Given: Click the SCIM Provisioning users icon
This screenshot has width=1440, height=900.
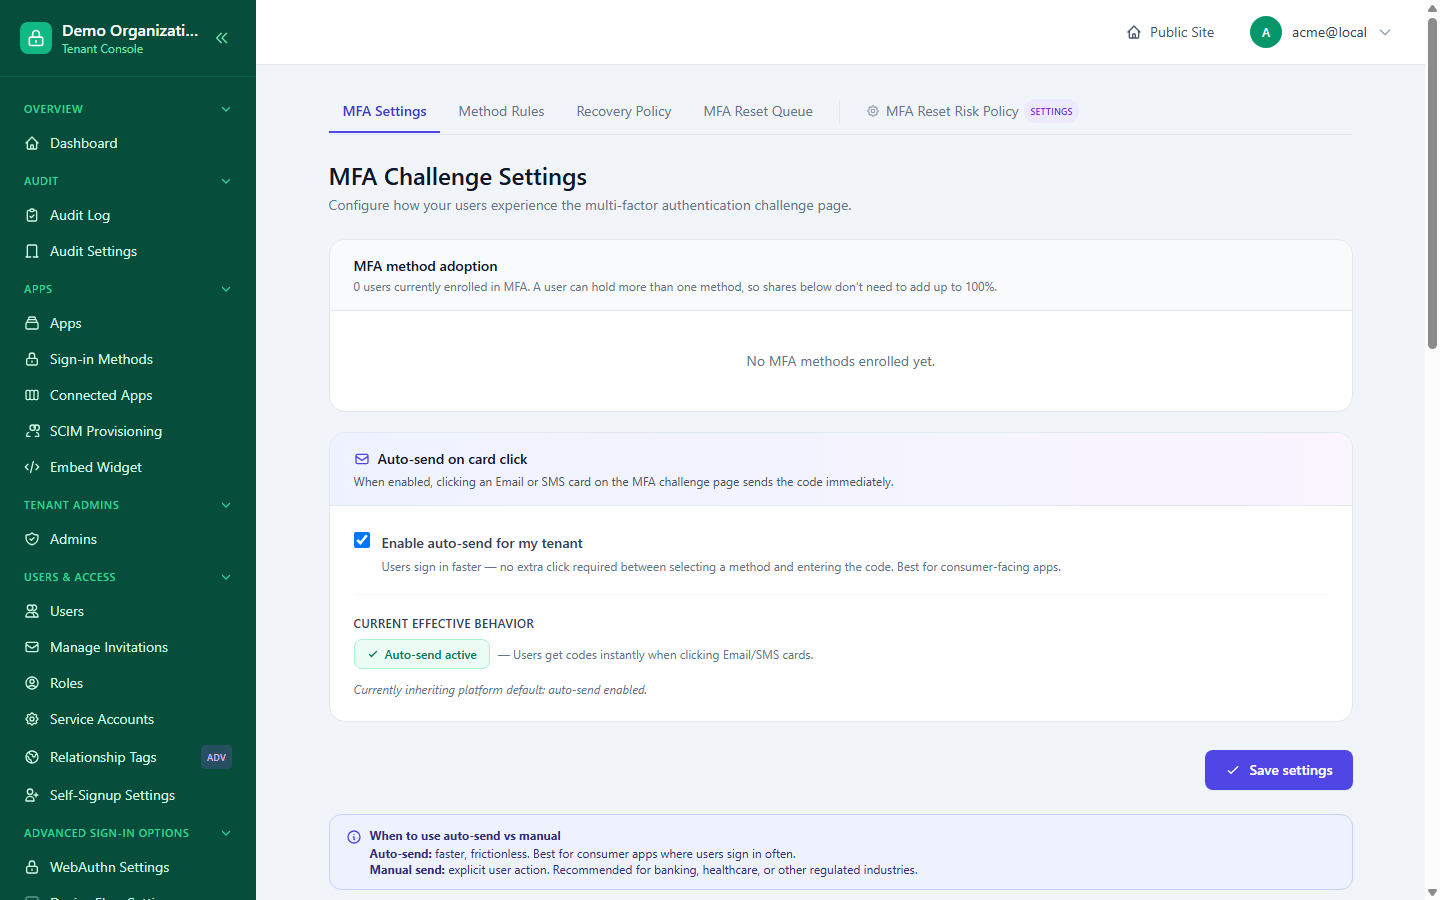Looking at the screenshot, I should 32,431.
